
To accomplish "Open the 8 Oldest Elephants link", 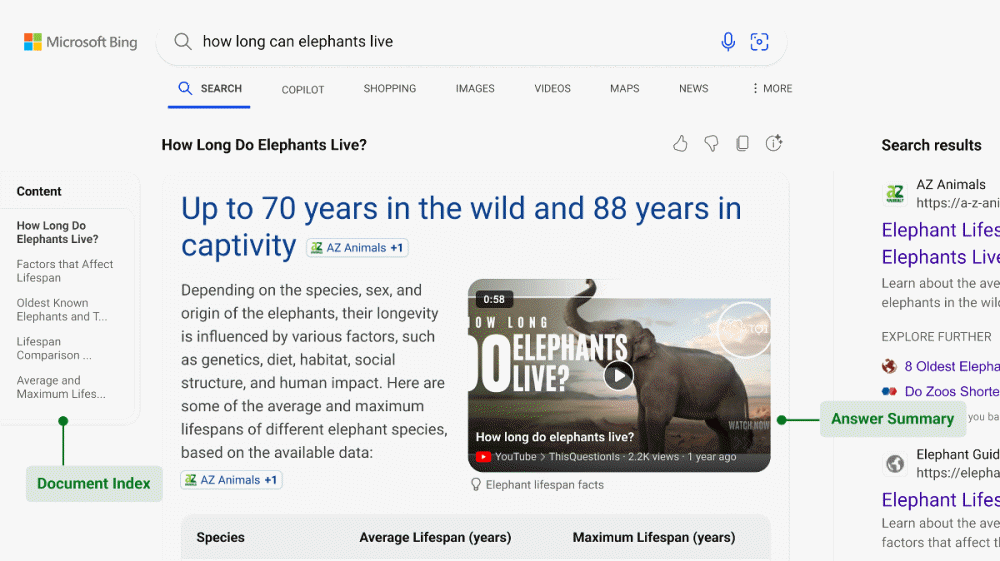I will pos(950,366).
